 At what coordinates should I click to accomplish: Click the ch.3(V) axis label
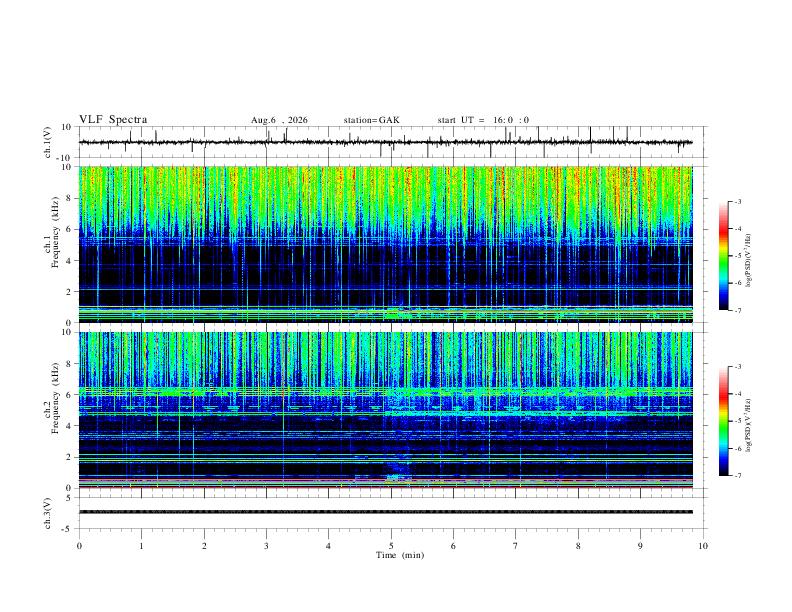coord(47,513)
